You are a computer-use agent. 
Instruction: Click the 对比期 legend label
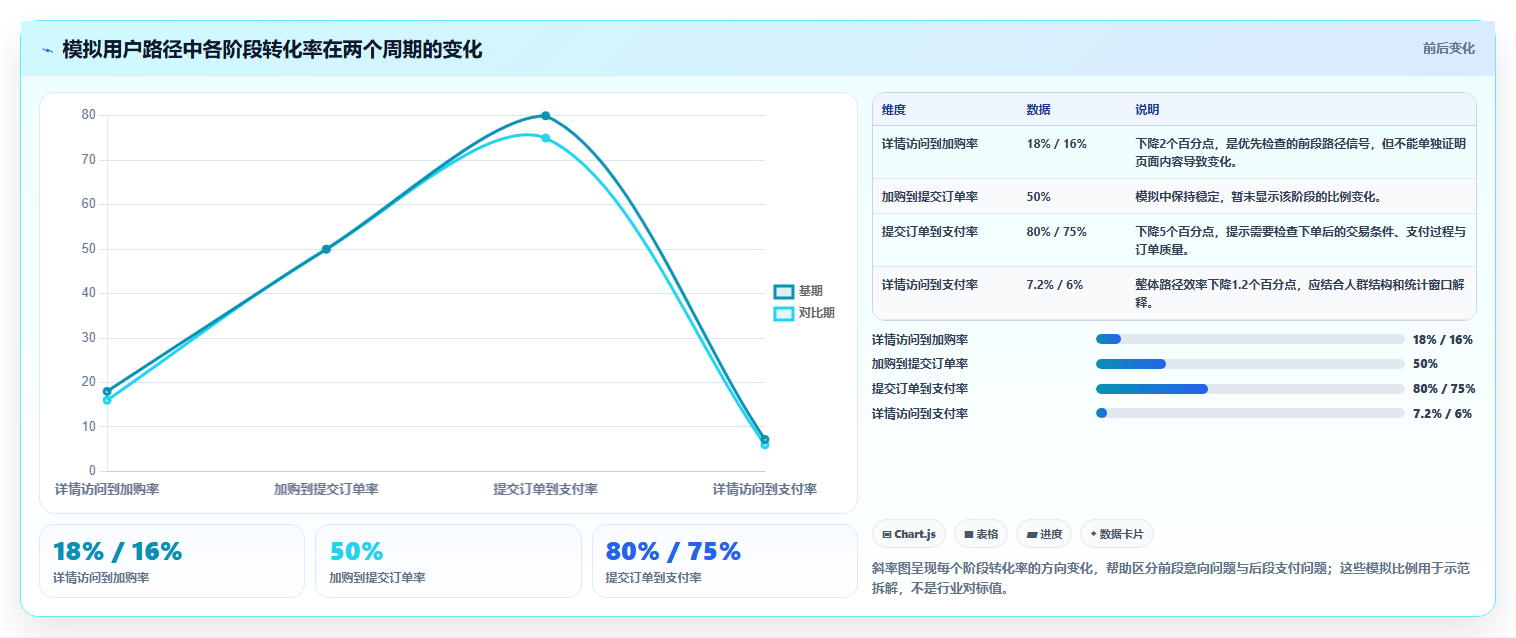[x=816, y=313]
